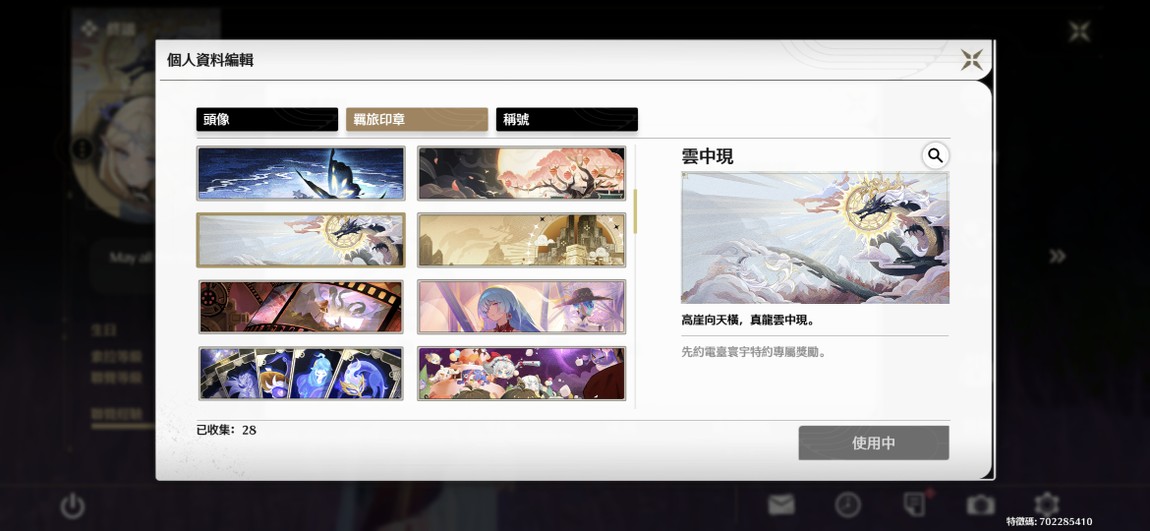The height and width of the screenshot is (531, 1150).
Task: Click the 使用中 button
Action: (874, 443)
